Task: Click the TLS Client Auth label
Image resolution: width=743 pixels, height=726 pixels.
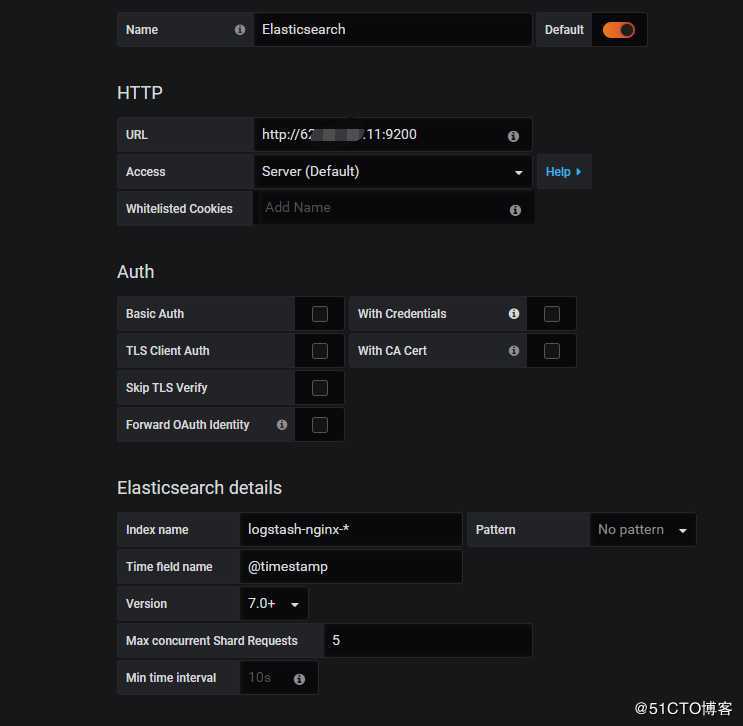Action: tap(168, 351)
